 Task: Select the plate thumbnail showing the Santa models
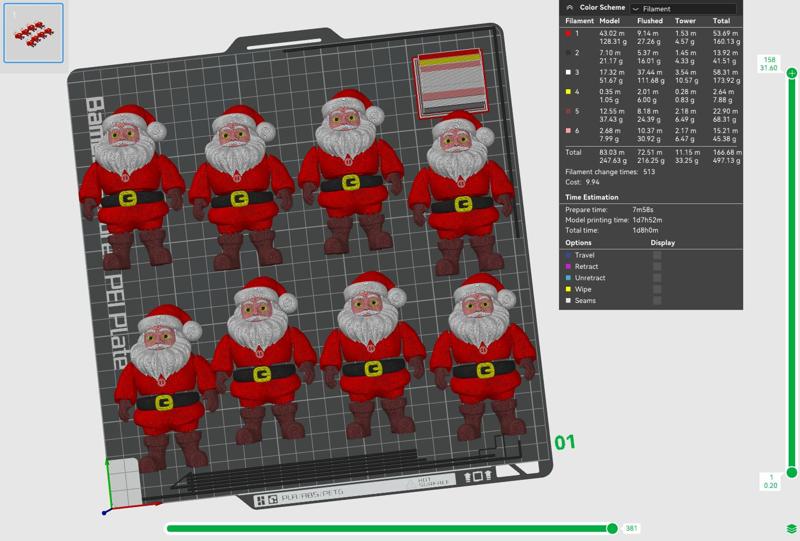34,33
